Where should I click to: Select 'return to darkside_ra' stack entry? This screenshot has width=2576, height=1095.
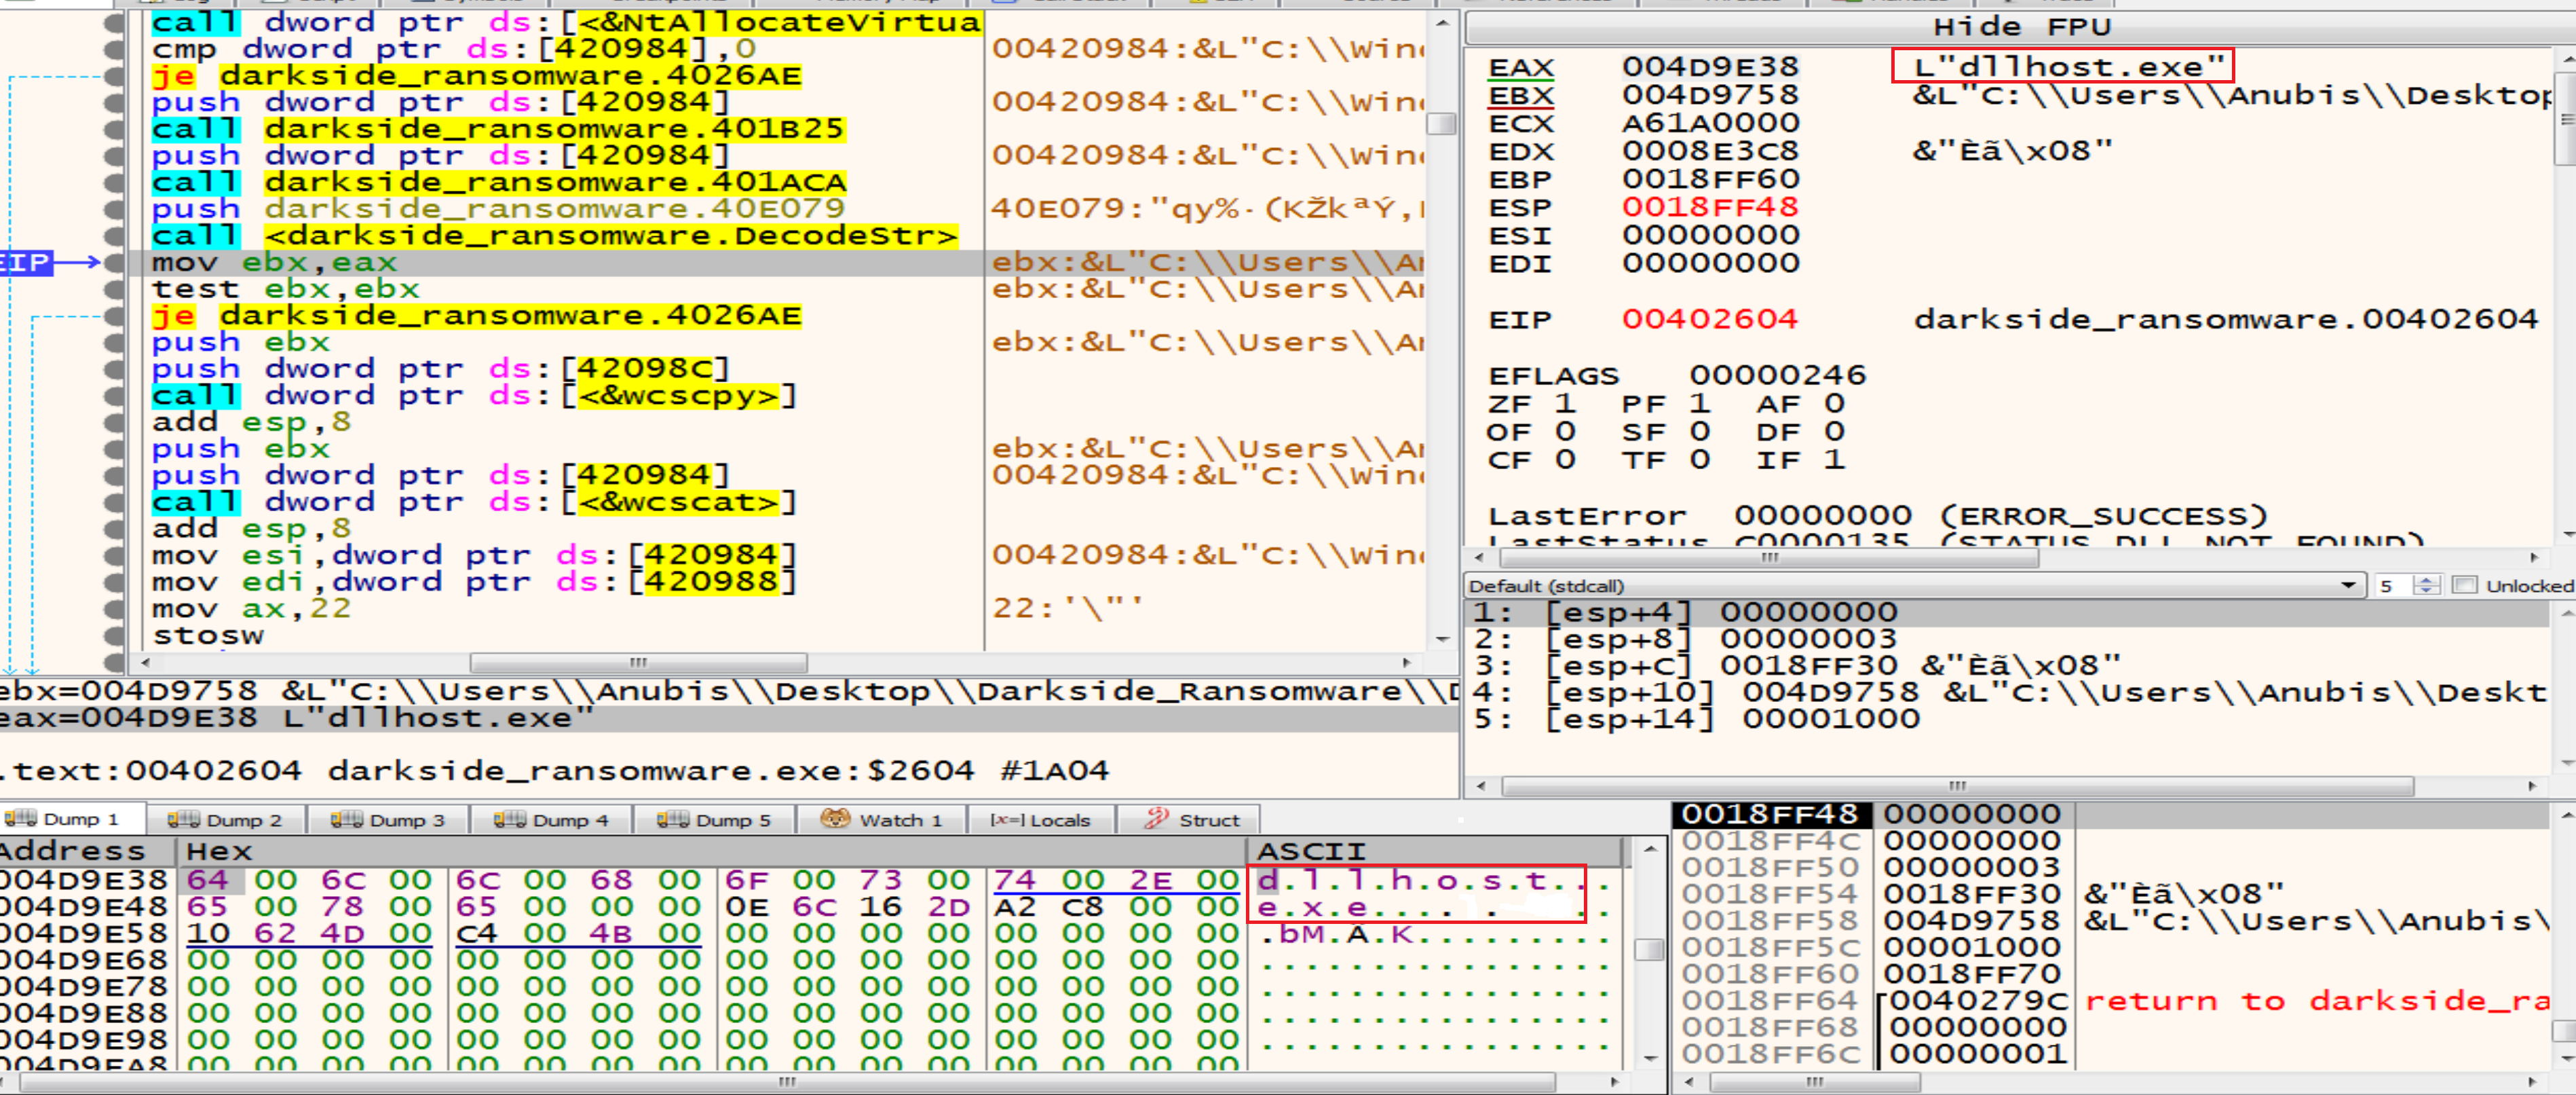click(x=2316, y=1000)
